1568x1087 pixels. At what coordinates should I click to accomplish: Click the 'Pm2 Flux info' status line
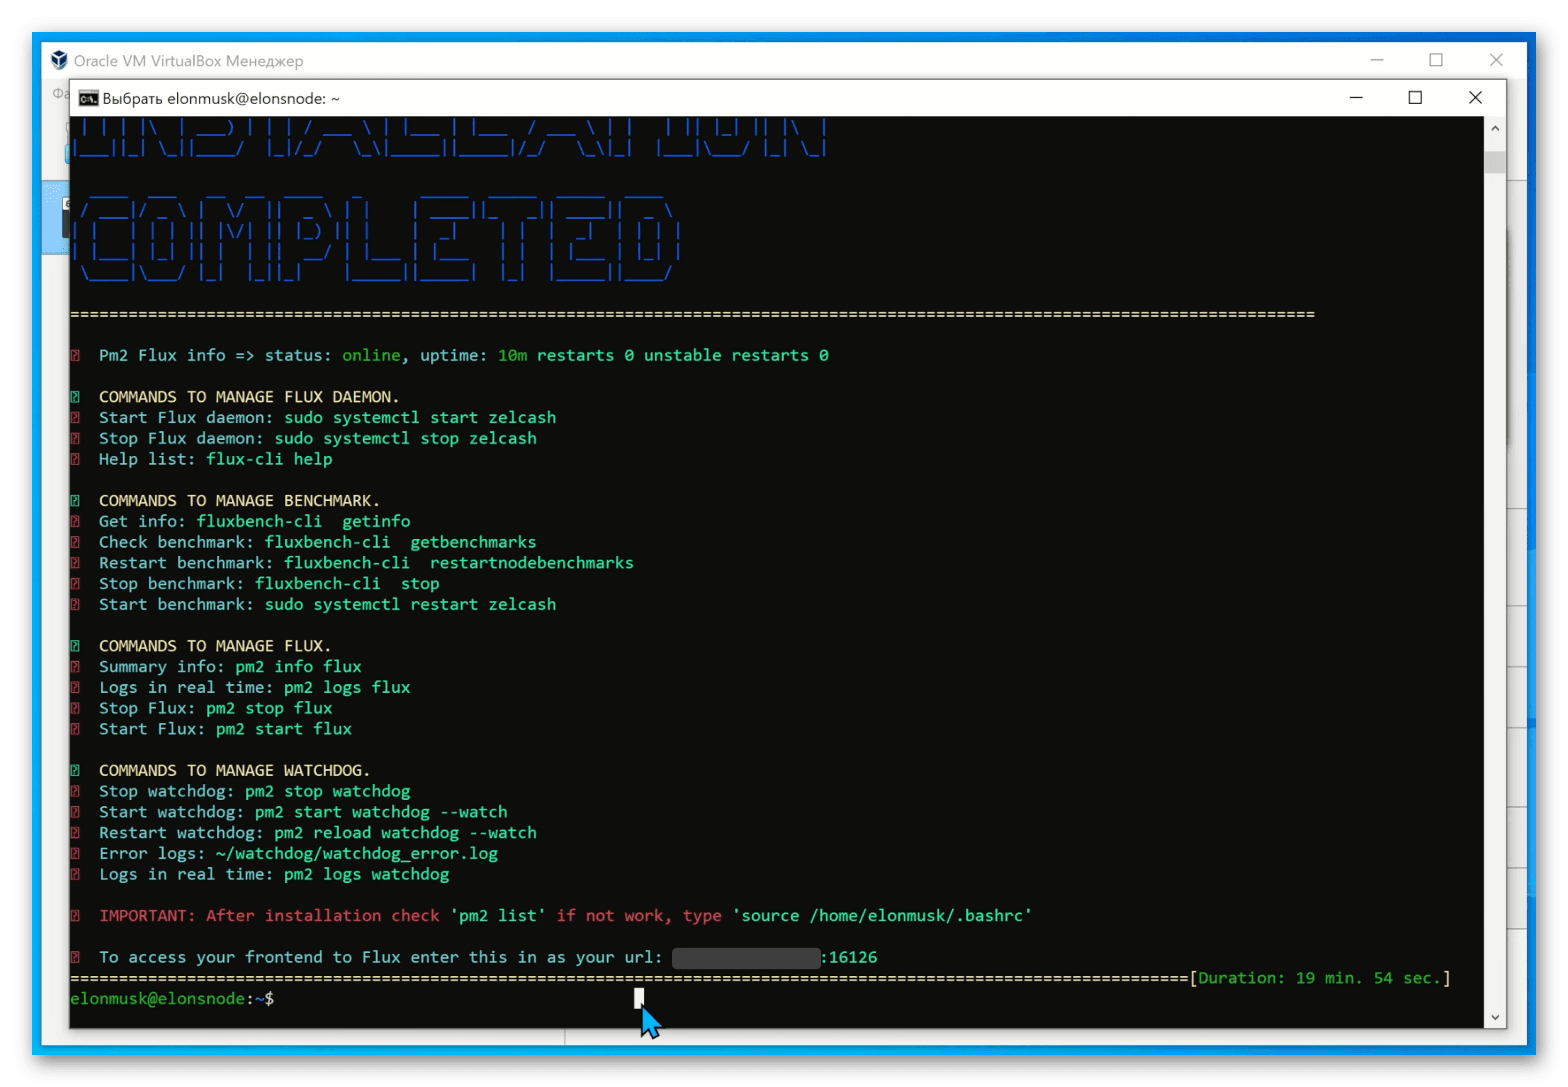click(x=463, y=355)
